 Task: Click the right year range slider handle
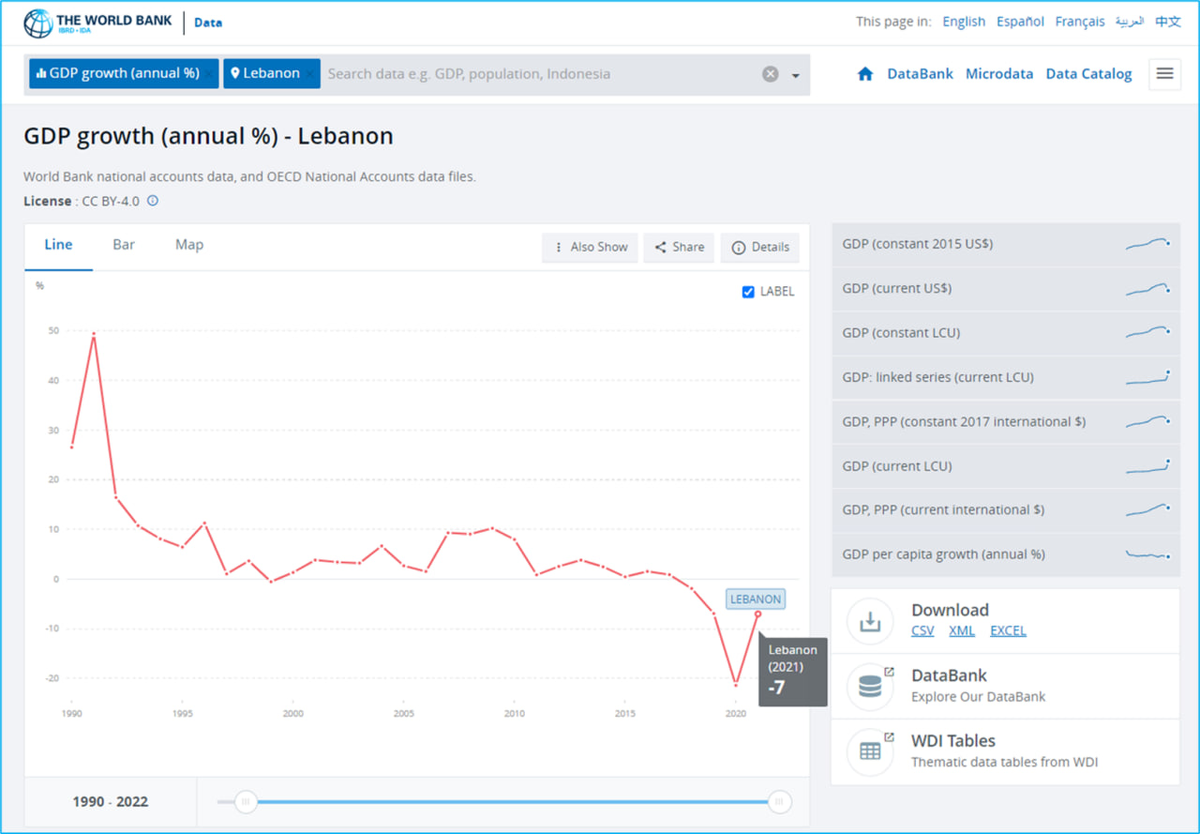(x=780, y=802)
